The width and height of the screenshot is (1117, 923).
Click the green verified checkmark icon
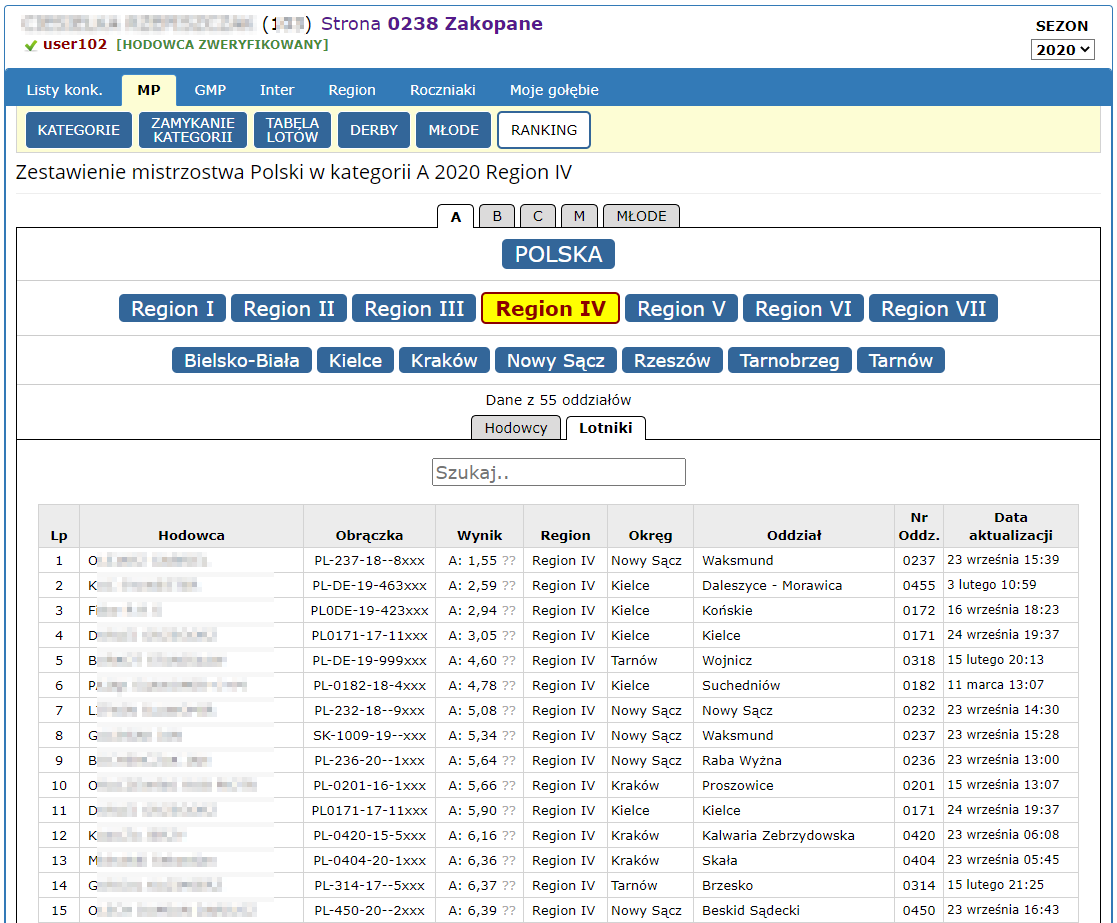coord(31,45)
